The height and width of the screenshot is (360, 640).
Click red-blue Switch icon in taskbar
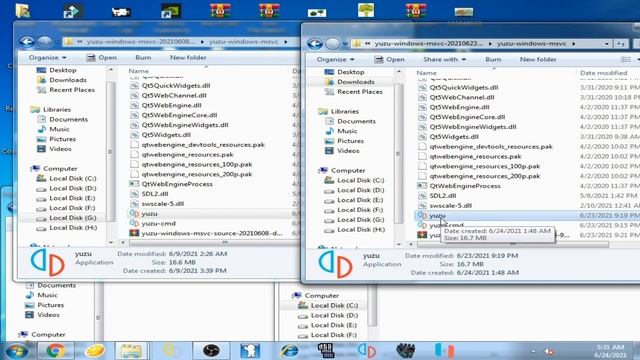coord(444,350)
